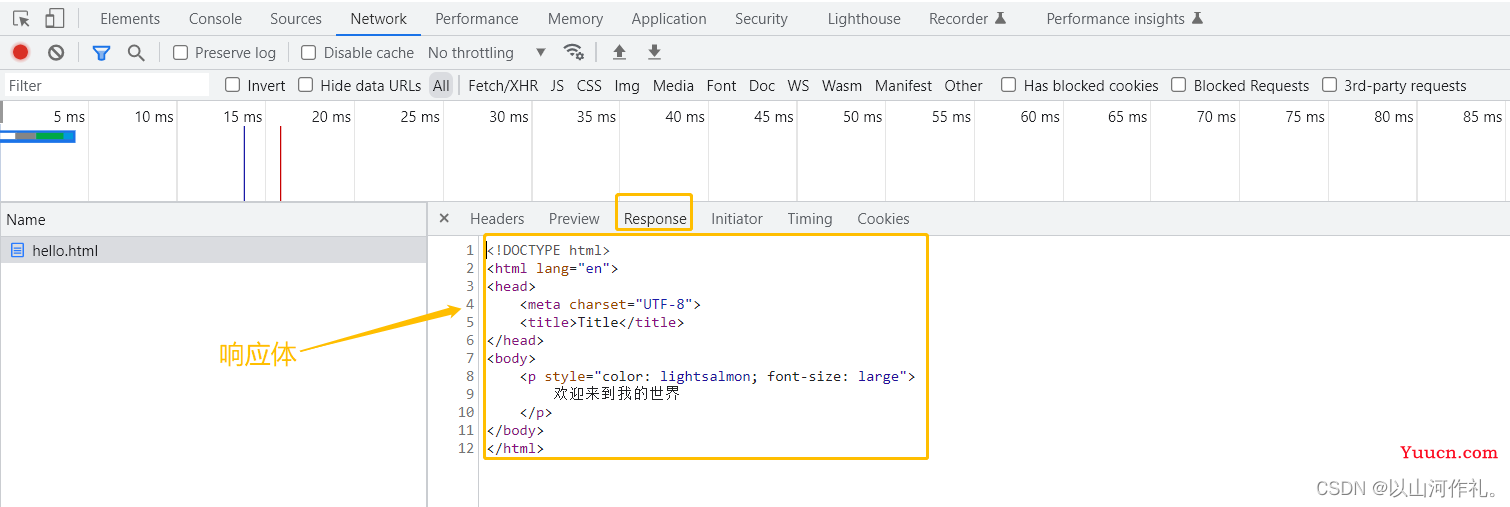Select the Network panel tab
The width and height of the screenshot is (1510, 507).
(x=379, y=18)
